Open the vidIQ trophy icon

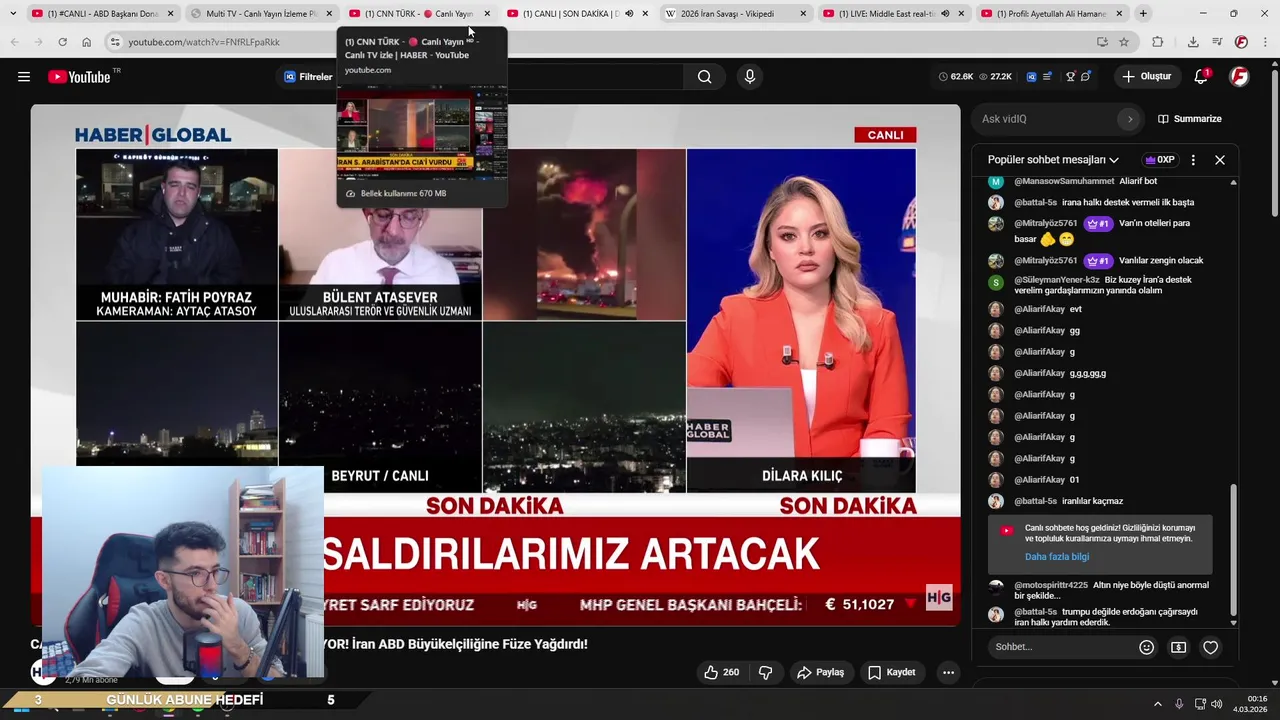(x=1070, y=77)
